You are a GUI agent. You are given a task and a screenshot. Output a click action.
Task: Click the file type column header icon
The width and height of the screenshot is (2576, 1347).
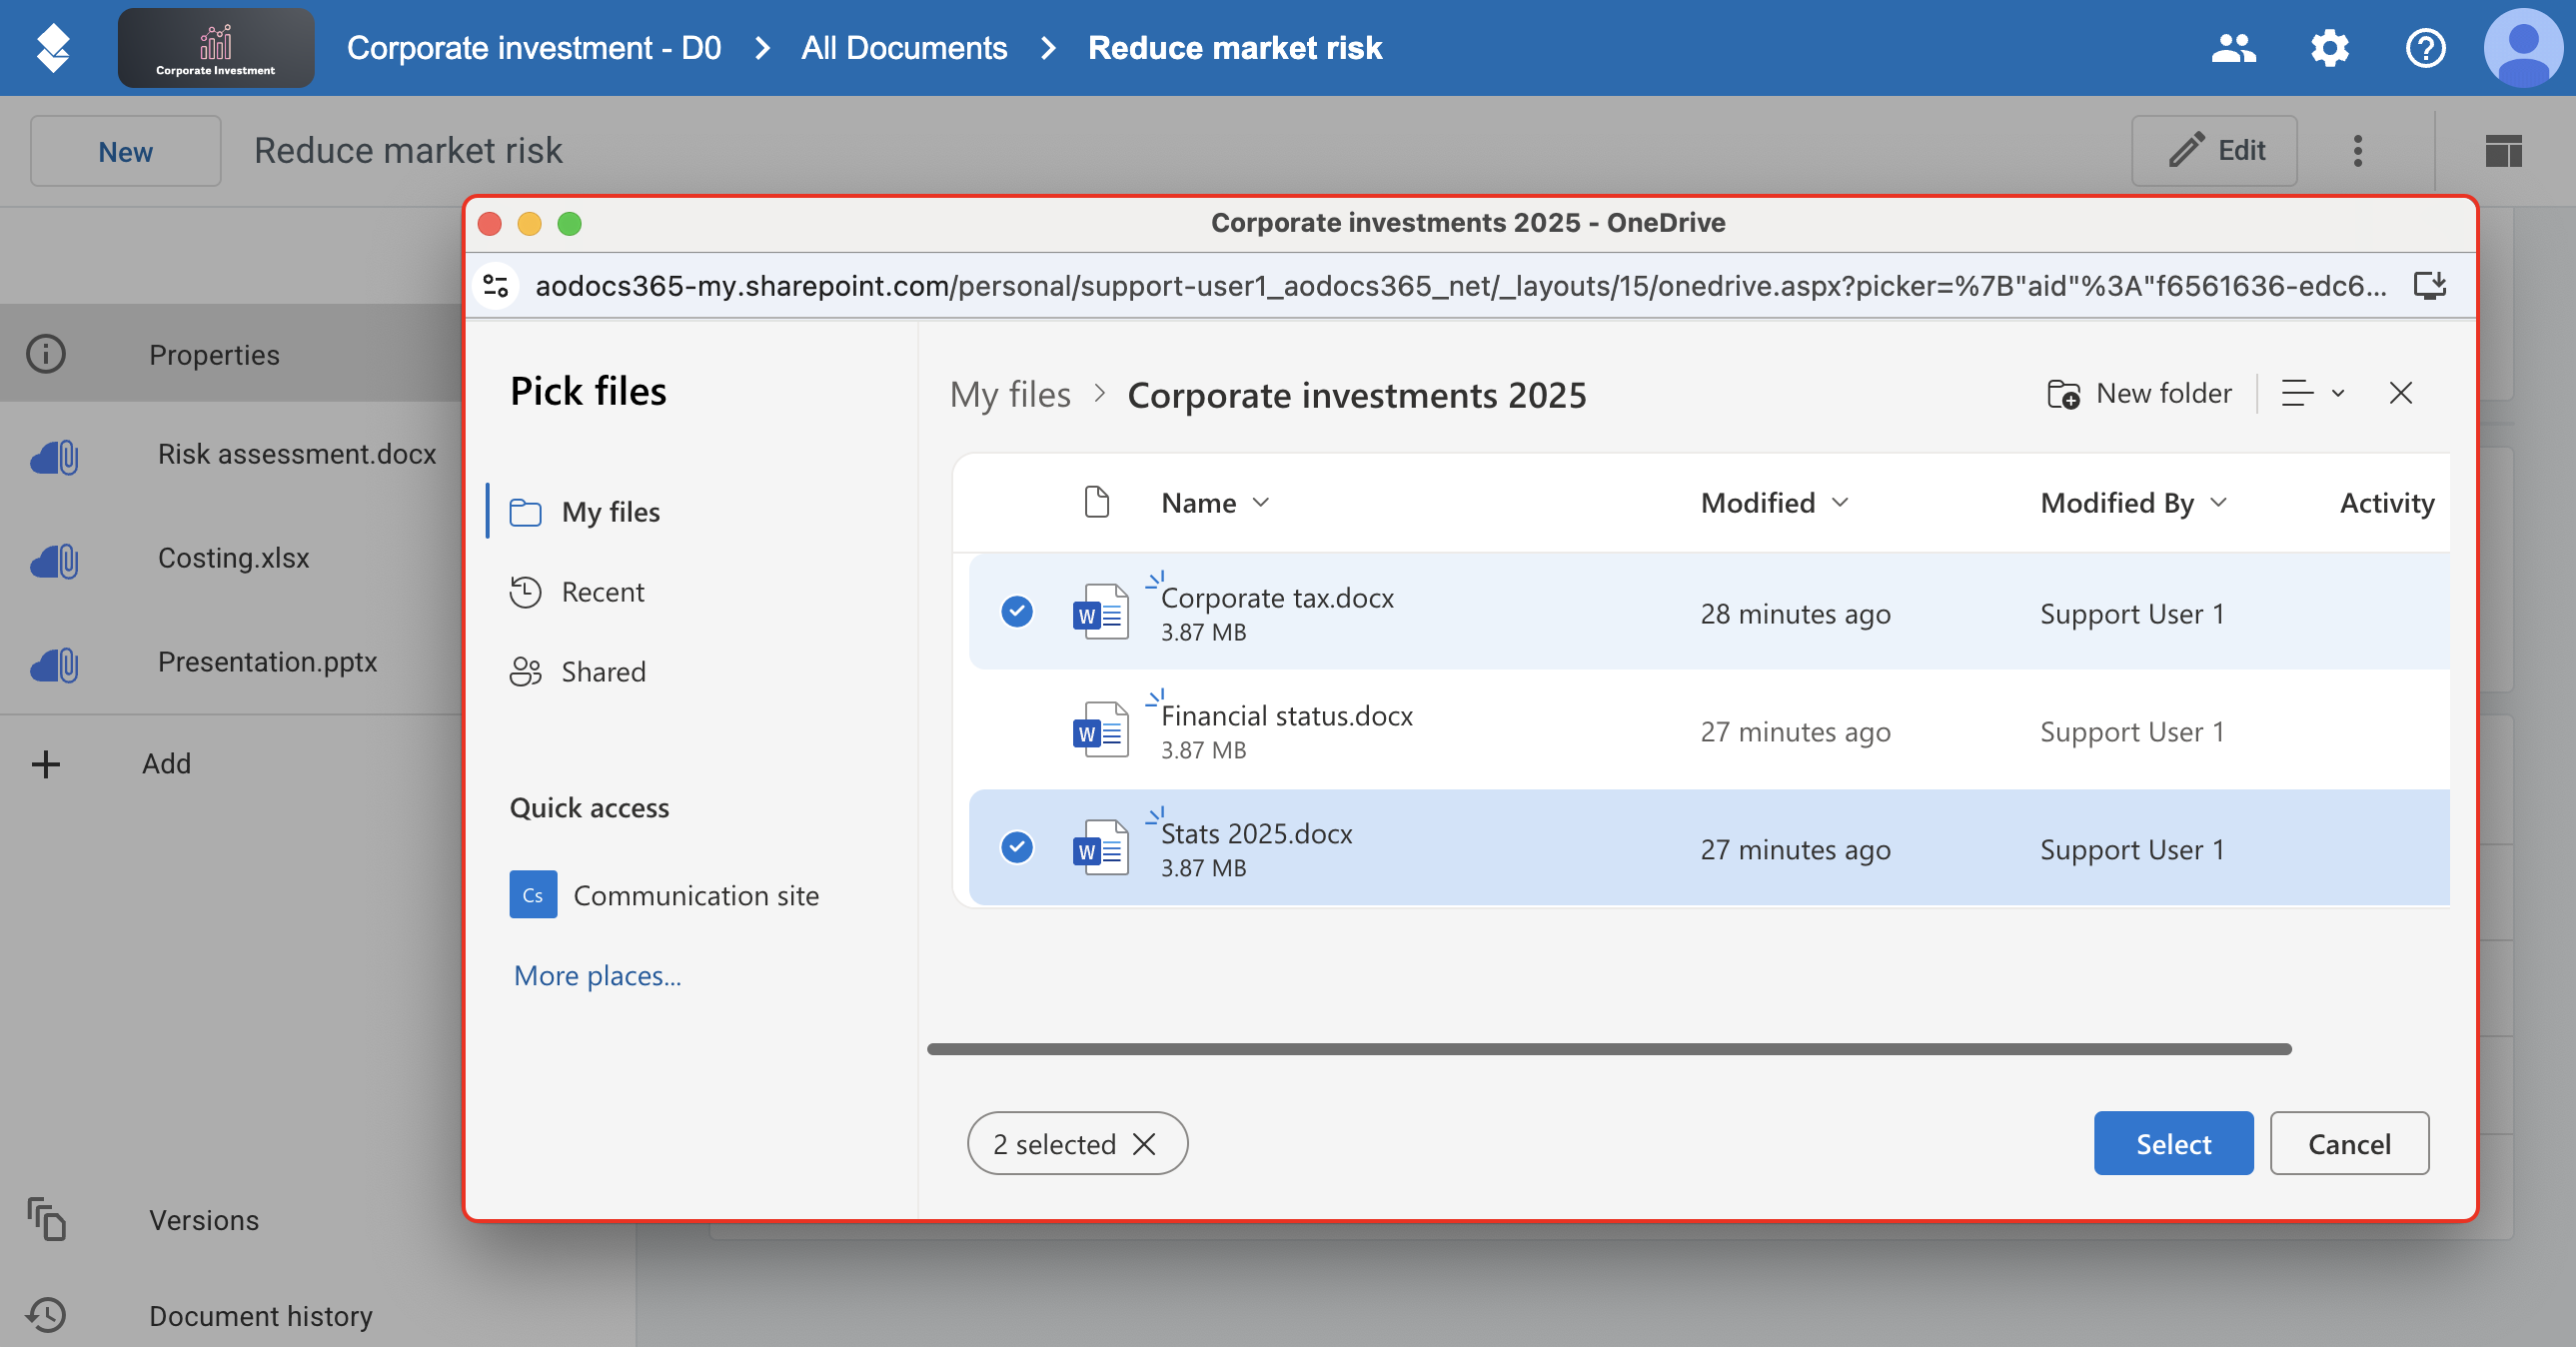(1097, 502)
